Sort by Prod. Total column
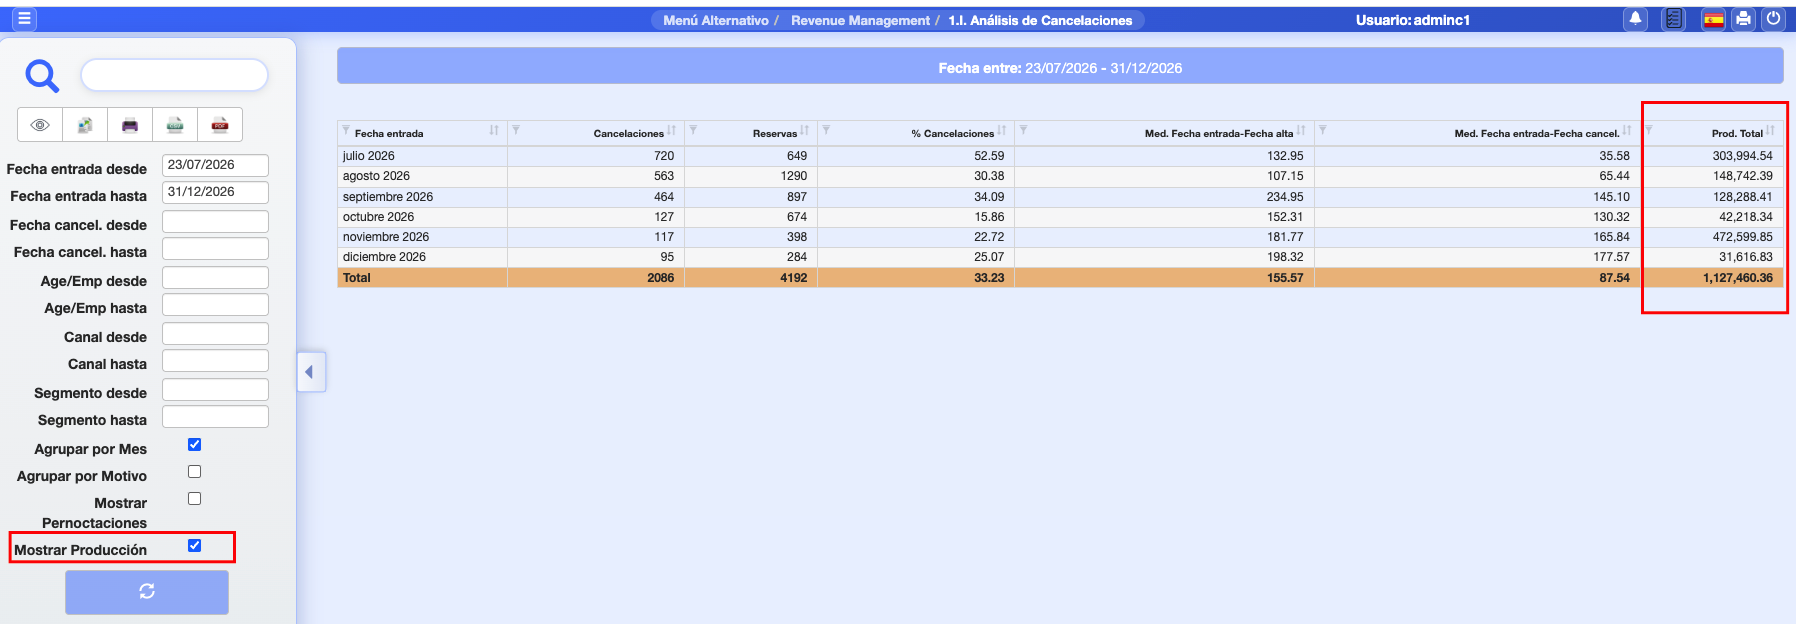Image resolution: width=1796 pixels, height=624 pixels. (x=1771, y=131)
